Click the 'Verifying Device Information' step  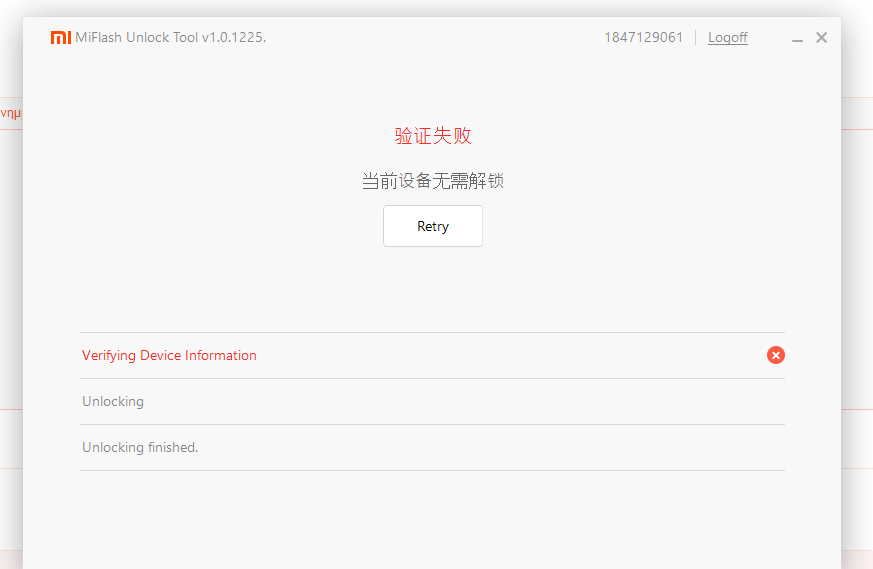click(433, 356)
